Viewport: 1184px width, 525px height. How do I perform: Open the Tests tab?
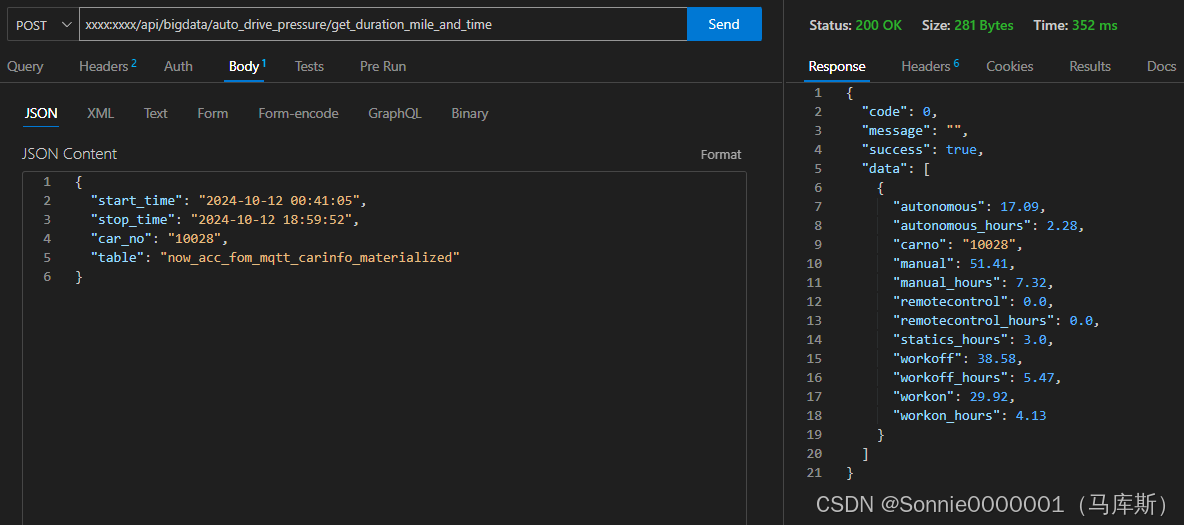(x=309, y=67)
